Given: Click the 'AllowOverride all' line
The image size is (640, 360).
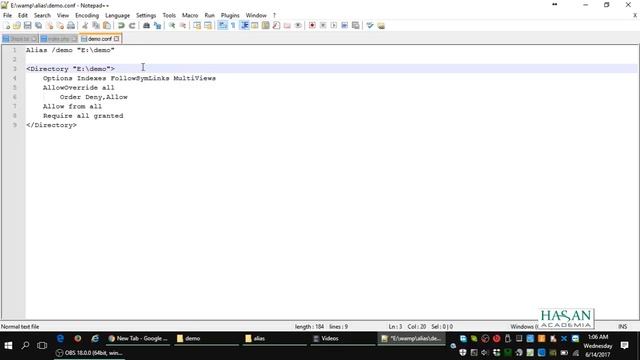Looking at the screenshot, I should (x=79, y=88).
